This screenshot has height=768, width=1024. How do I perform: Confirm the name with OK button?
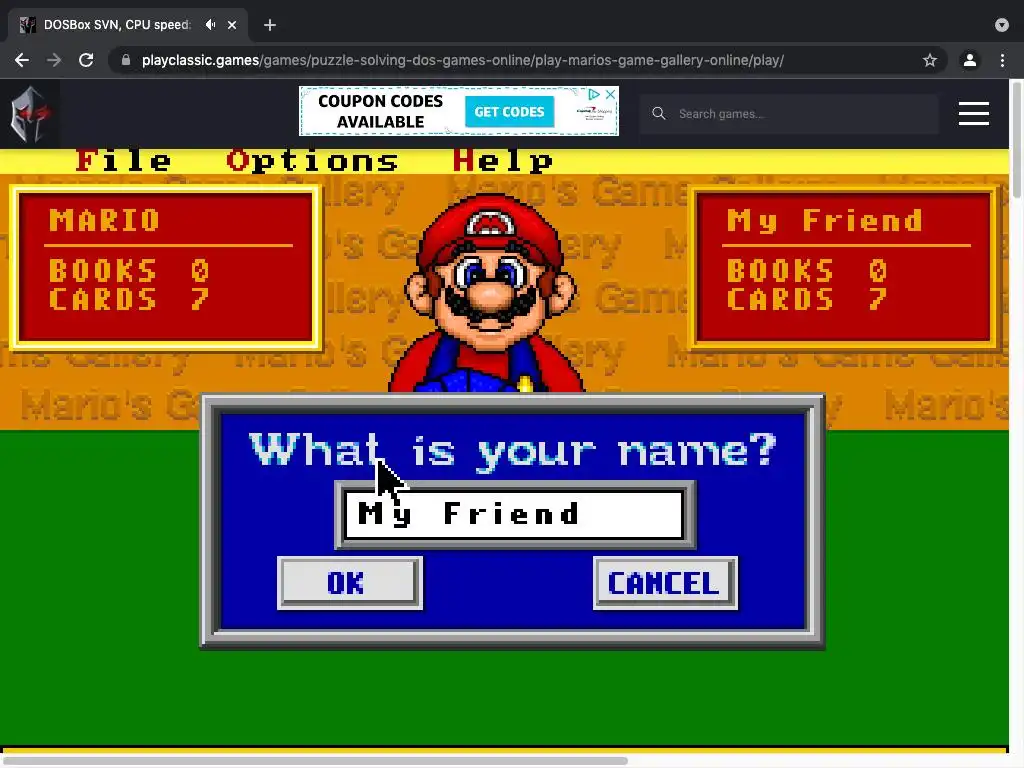coord(350,583)
